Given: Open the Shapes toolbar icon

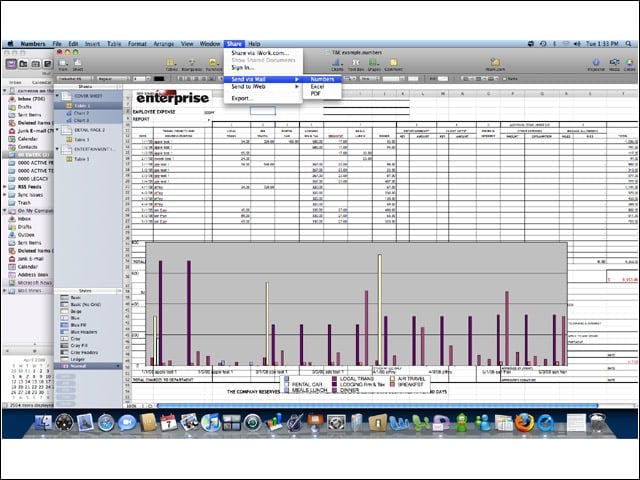Looking at the screenshot, I should [x=373, y=63].
